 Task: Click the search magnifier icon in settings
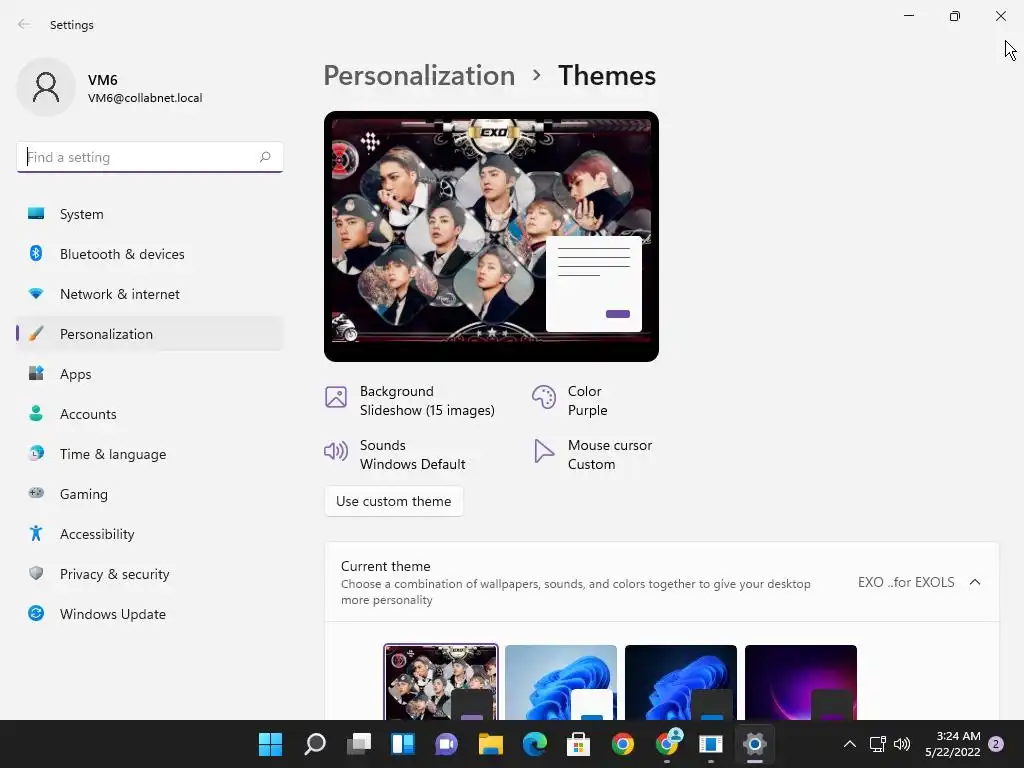click(x=264, y=157)
